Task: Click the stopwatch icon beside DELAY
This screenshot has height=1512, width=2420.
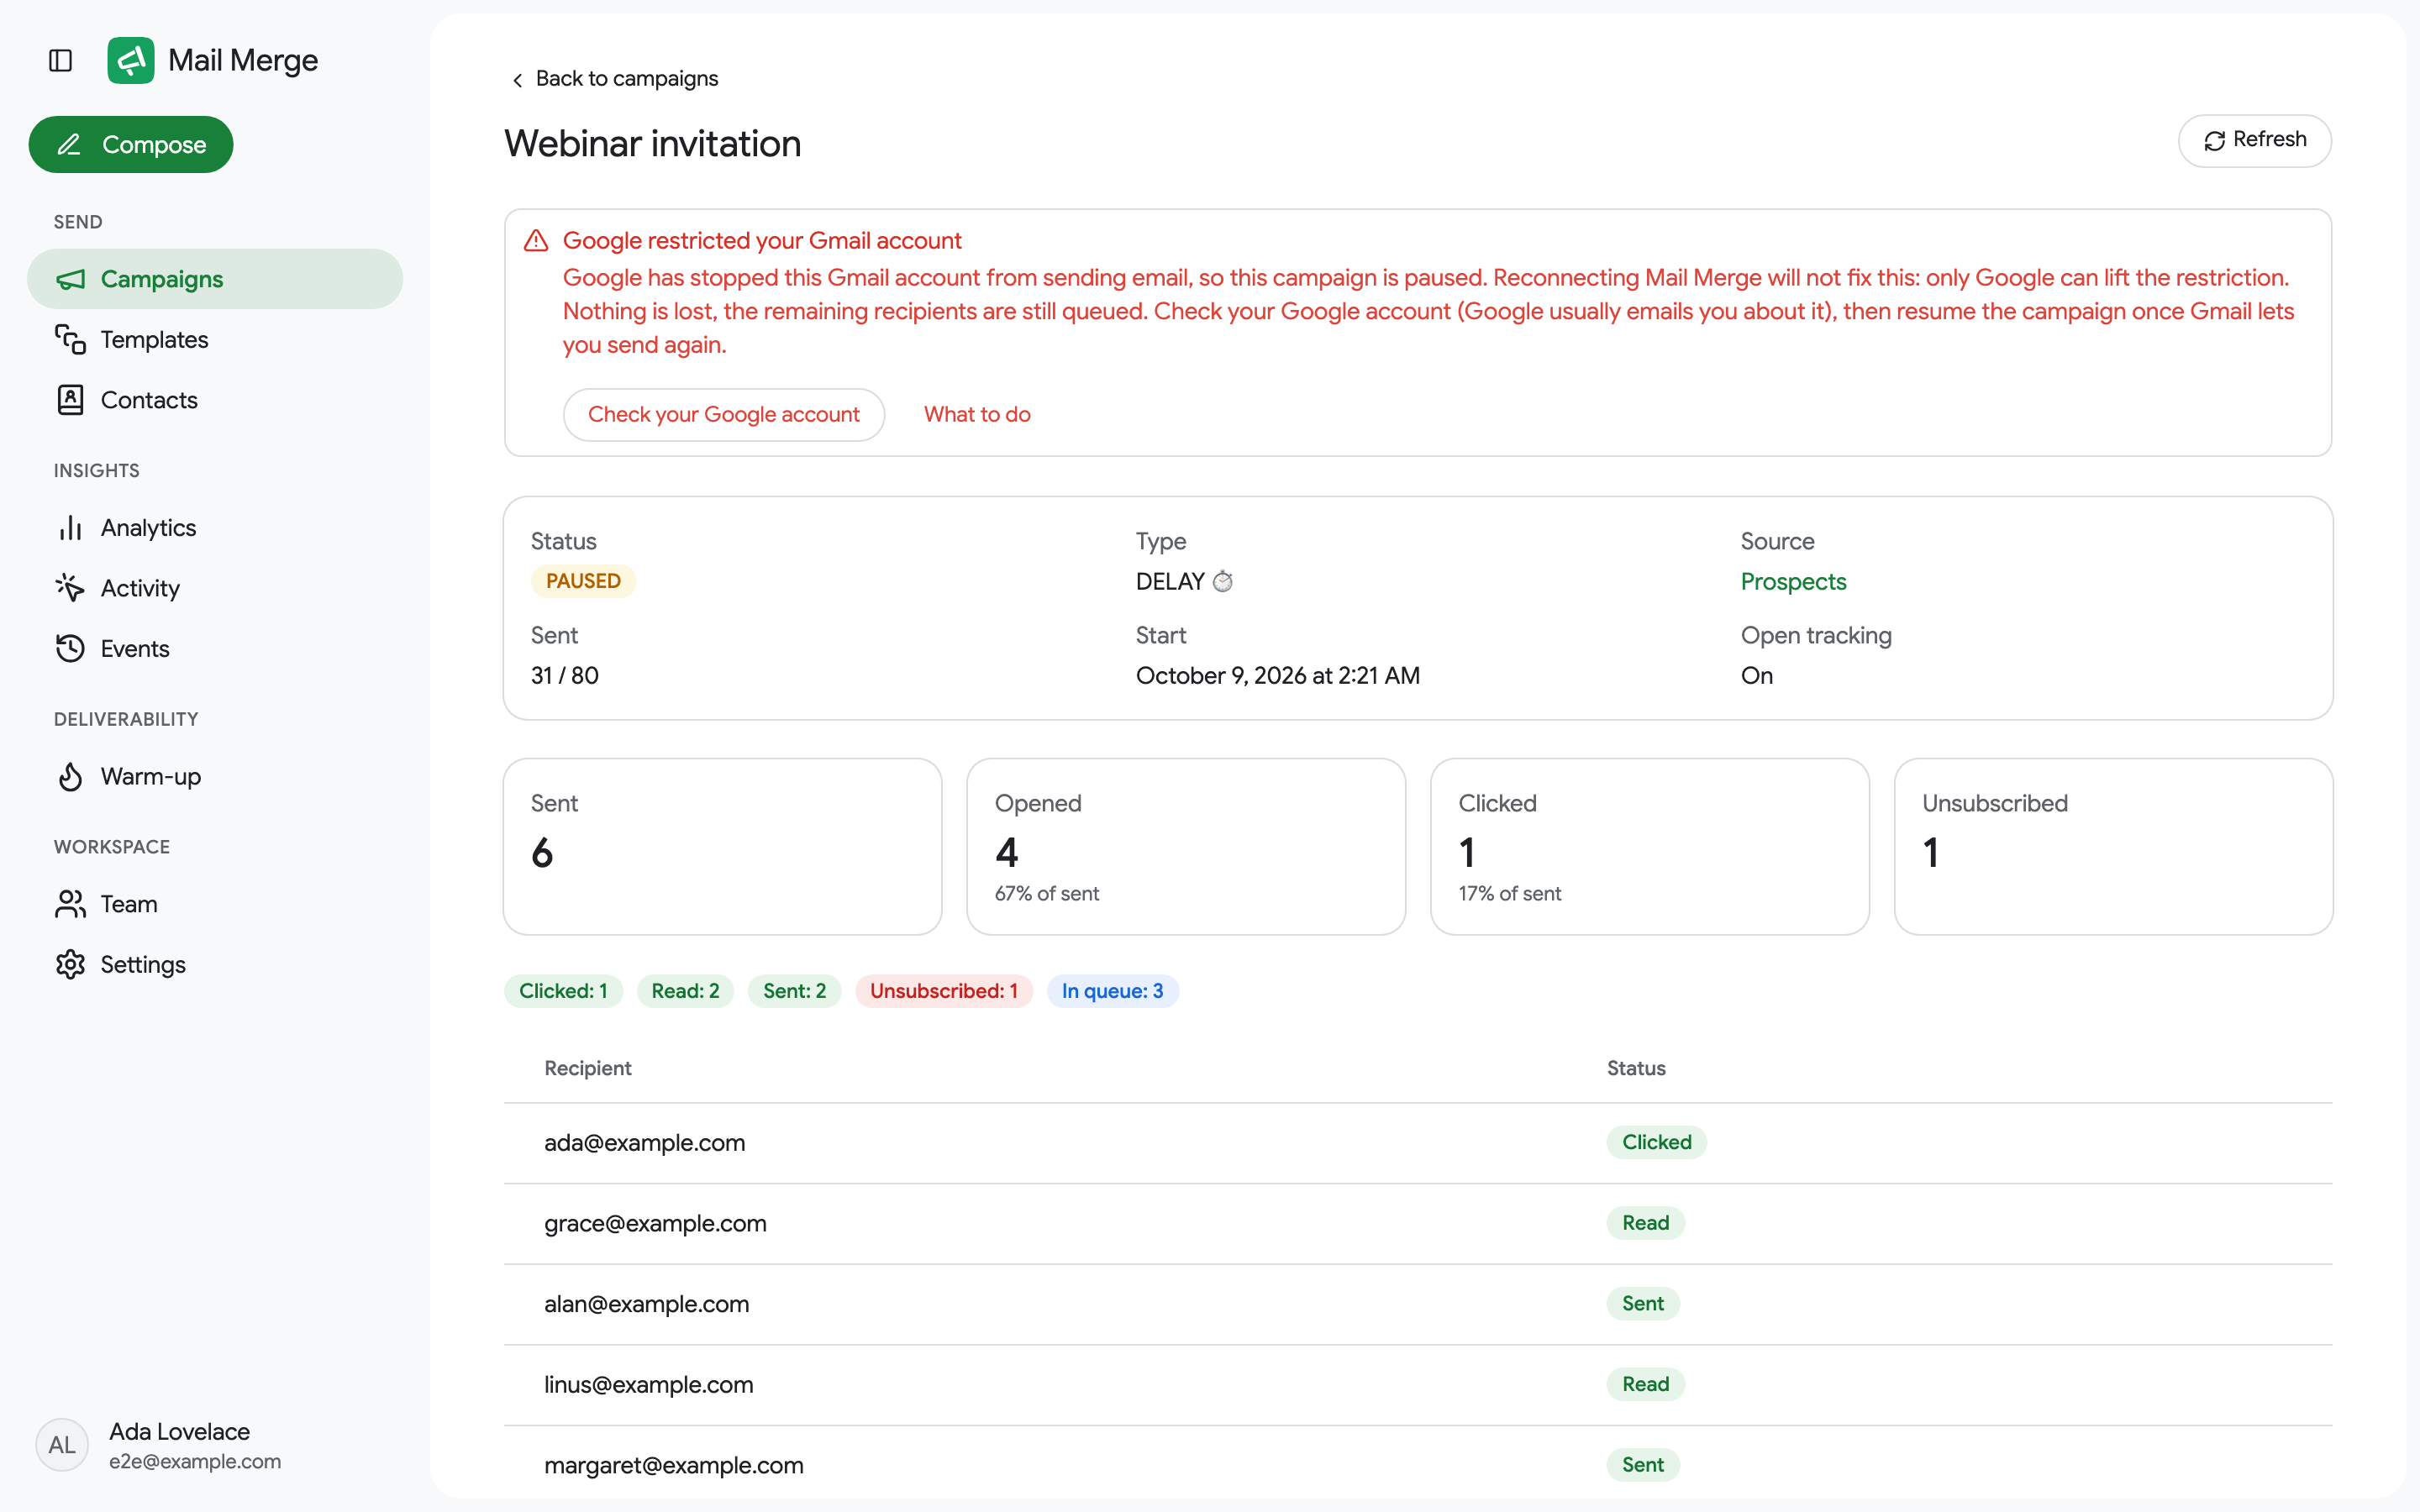Action: (x=1223, y=581)
